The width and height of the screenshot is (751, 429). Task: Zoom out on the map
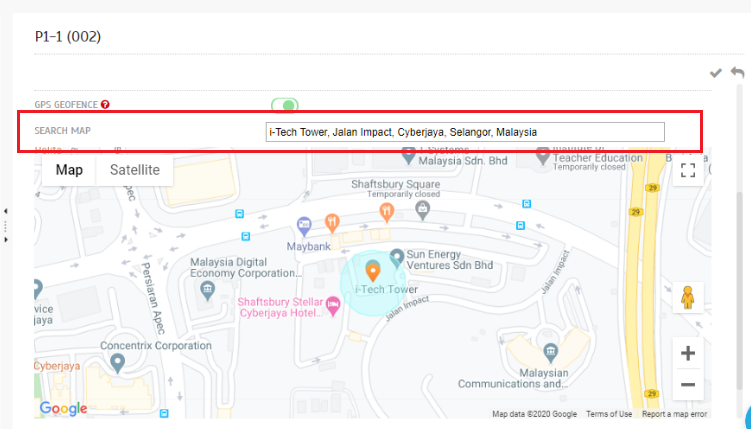point(688,384)
